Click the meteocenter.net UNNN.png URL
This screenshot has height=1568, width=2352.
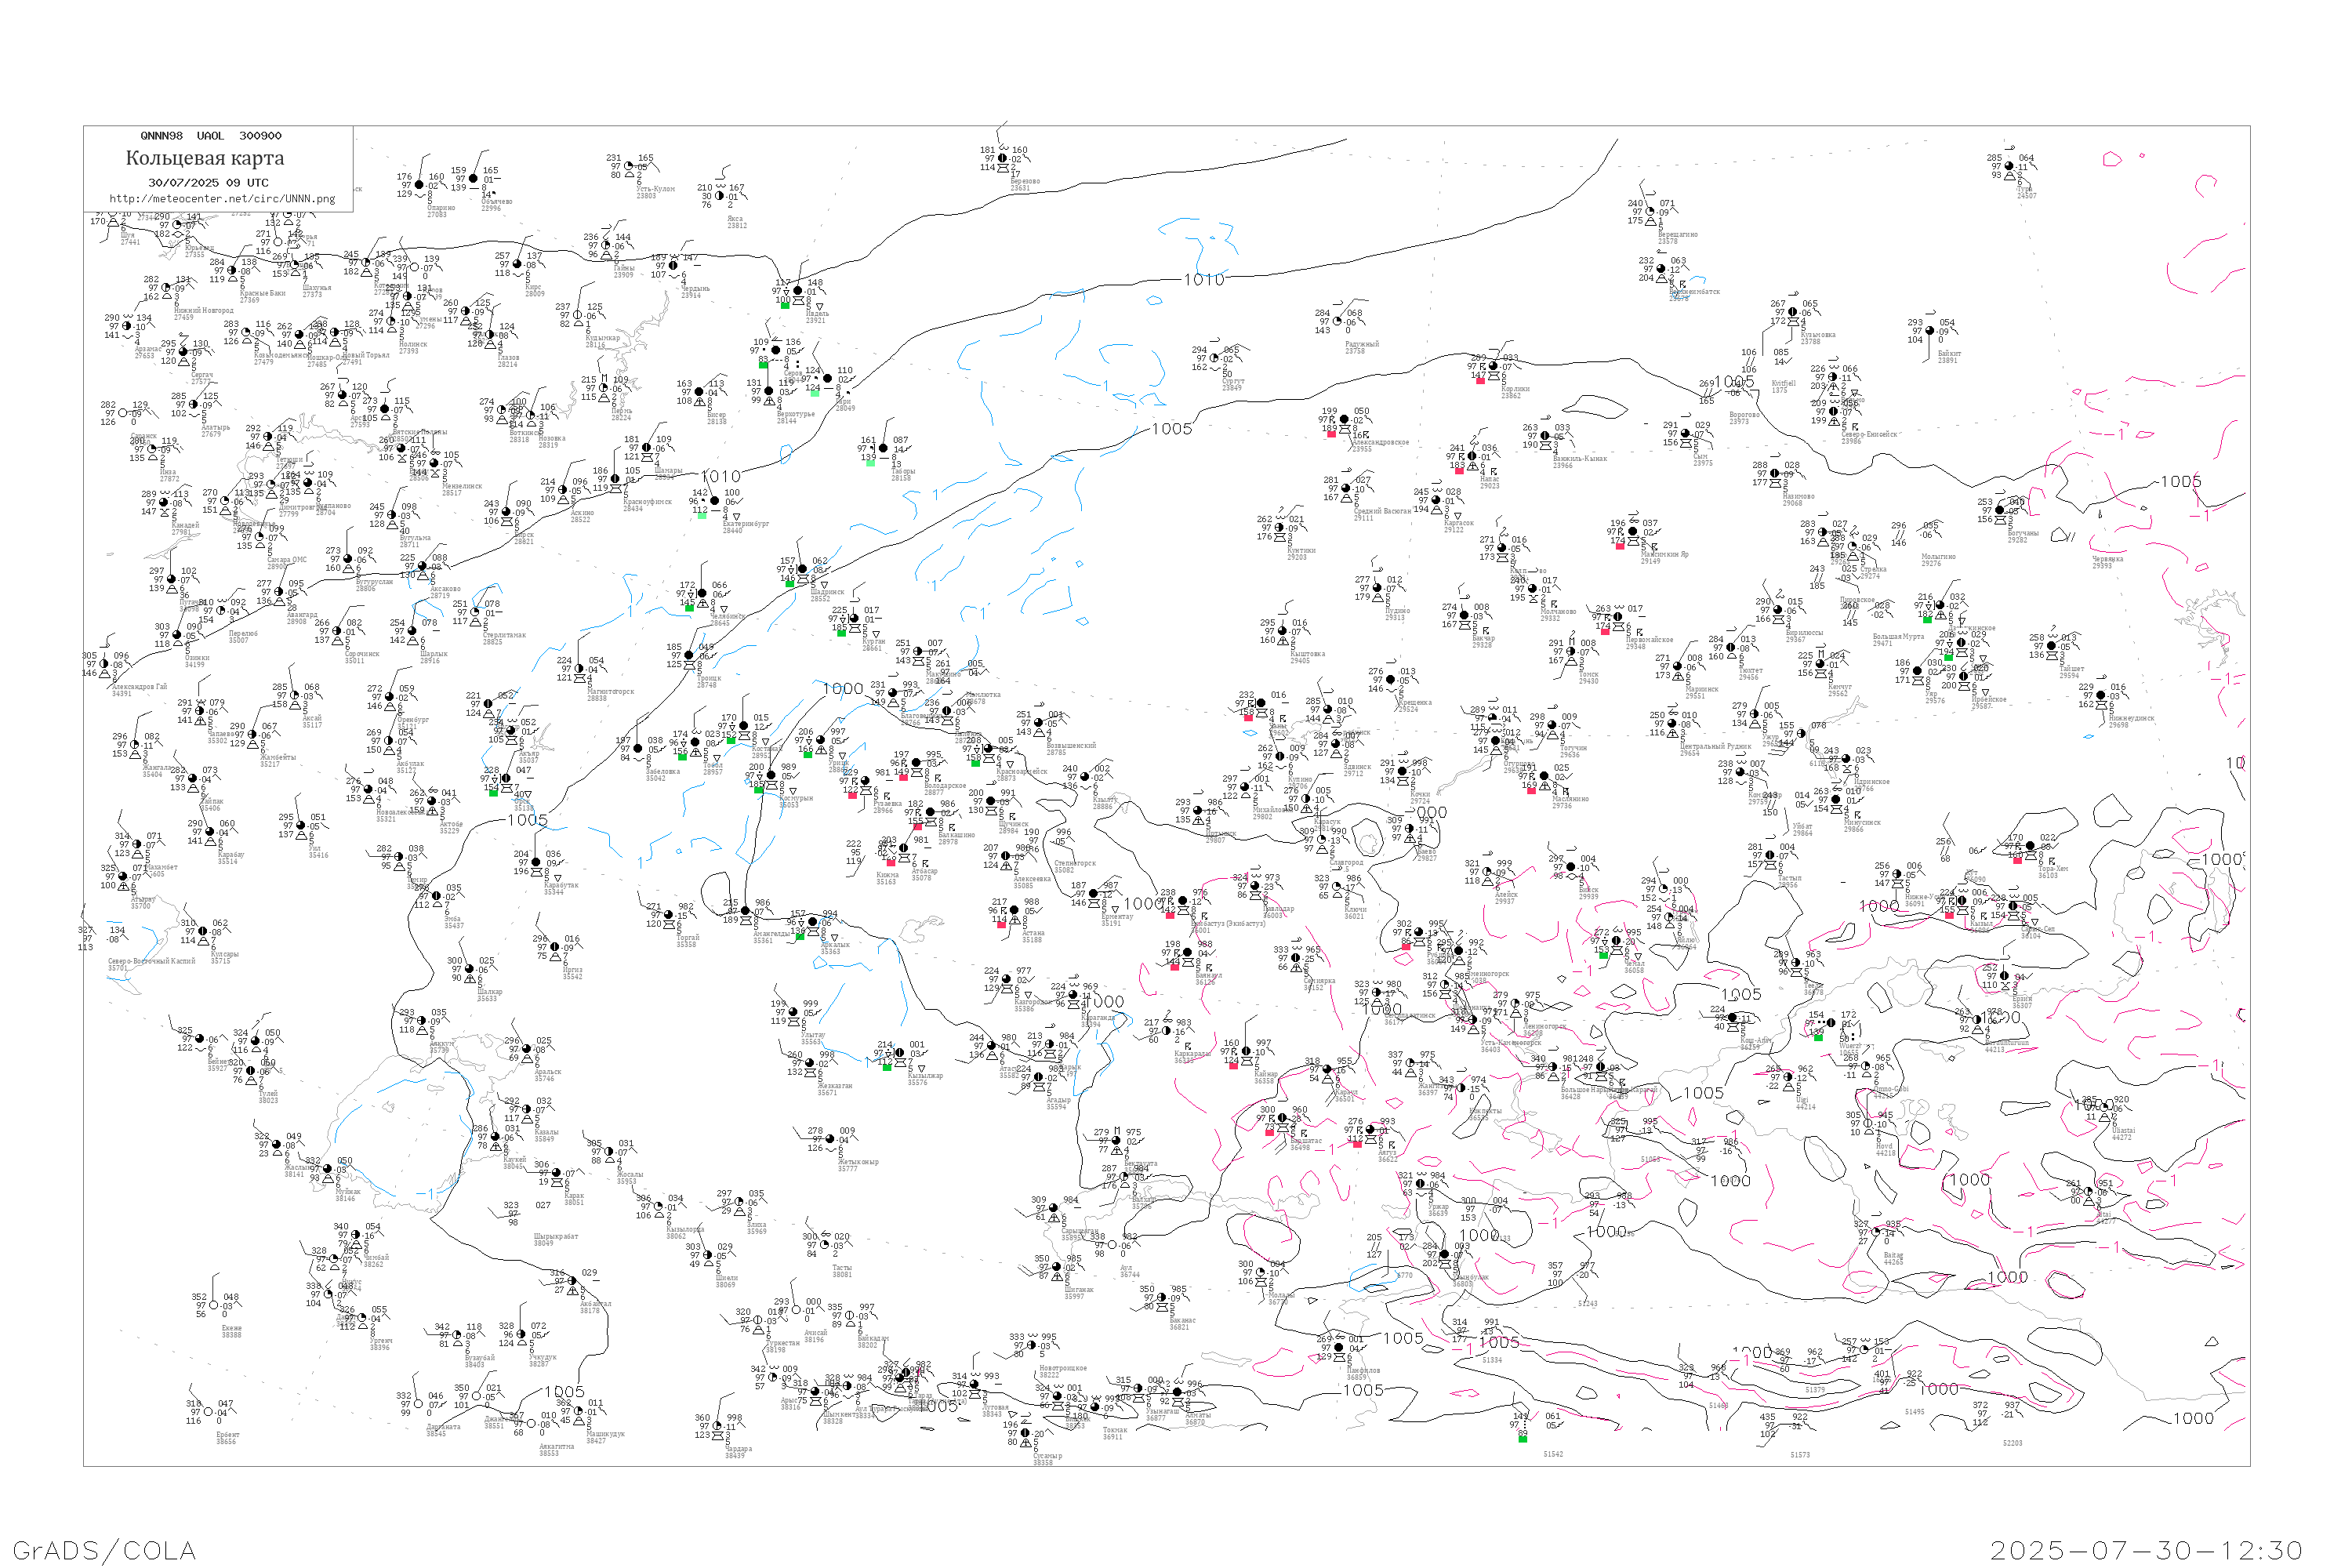tap(222, 199)
